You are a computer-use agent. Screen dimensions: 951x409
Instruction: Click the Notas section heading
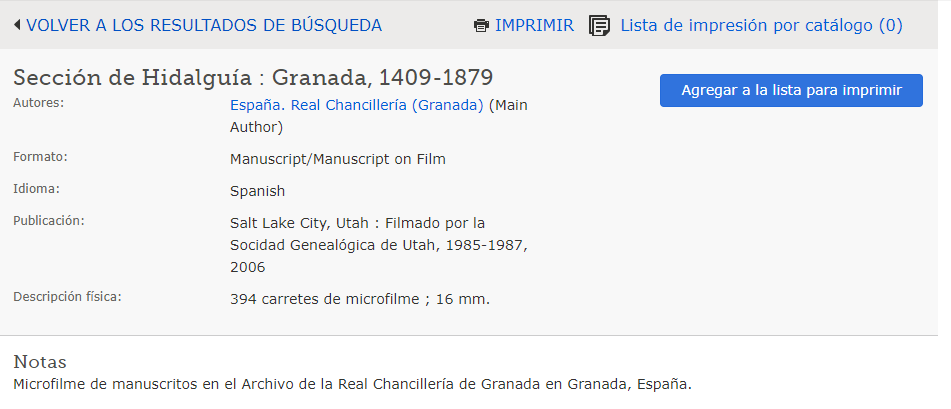click(39, 361)
